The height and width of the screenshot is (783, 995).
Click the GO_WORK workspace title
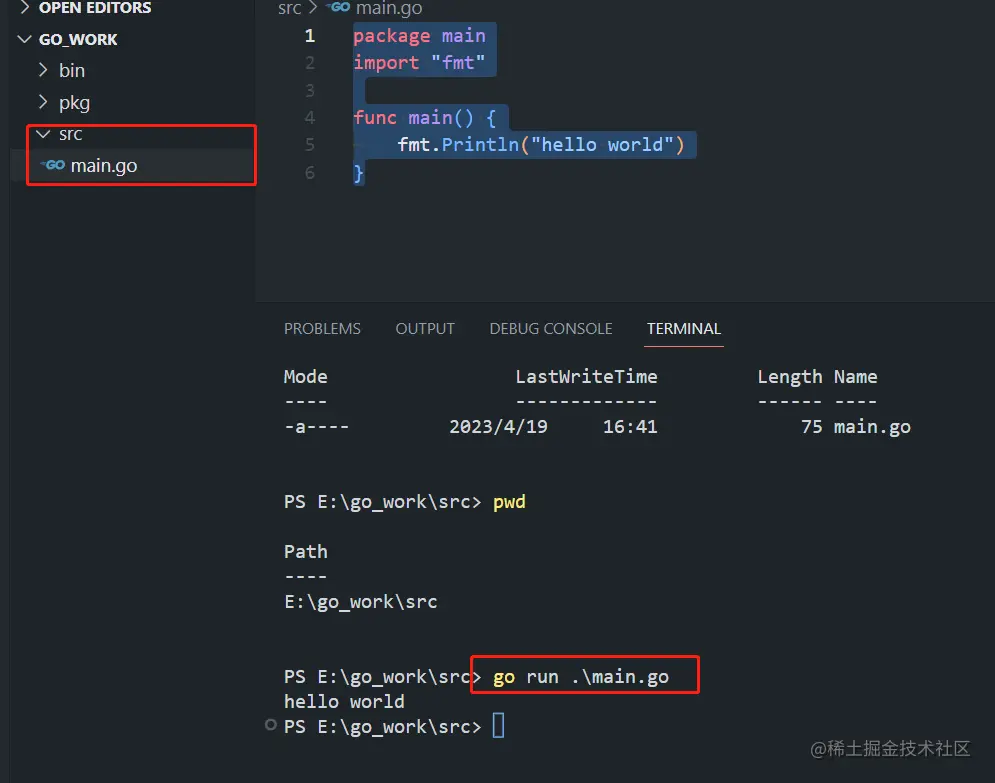pyautogui.click(x=78, y=39)
